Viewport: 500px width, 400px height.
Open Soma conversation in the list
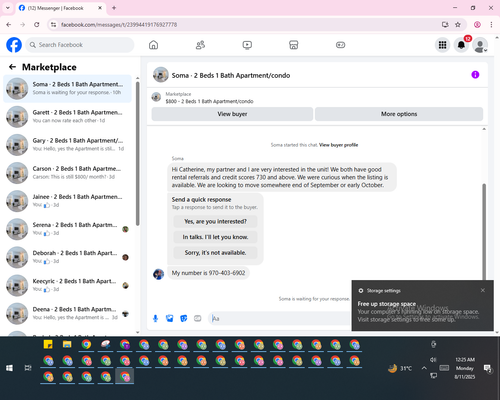click(x=67, y=88)
